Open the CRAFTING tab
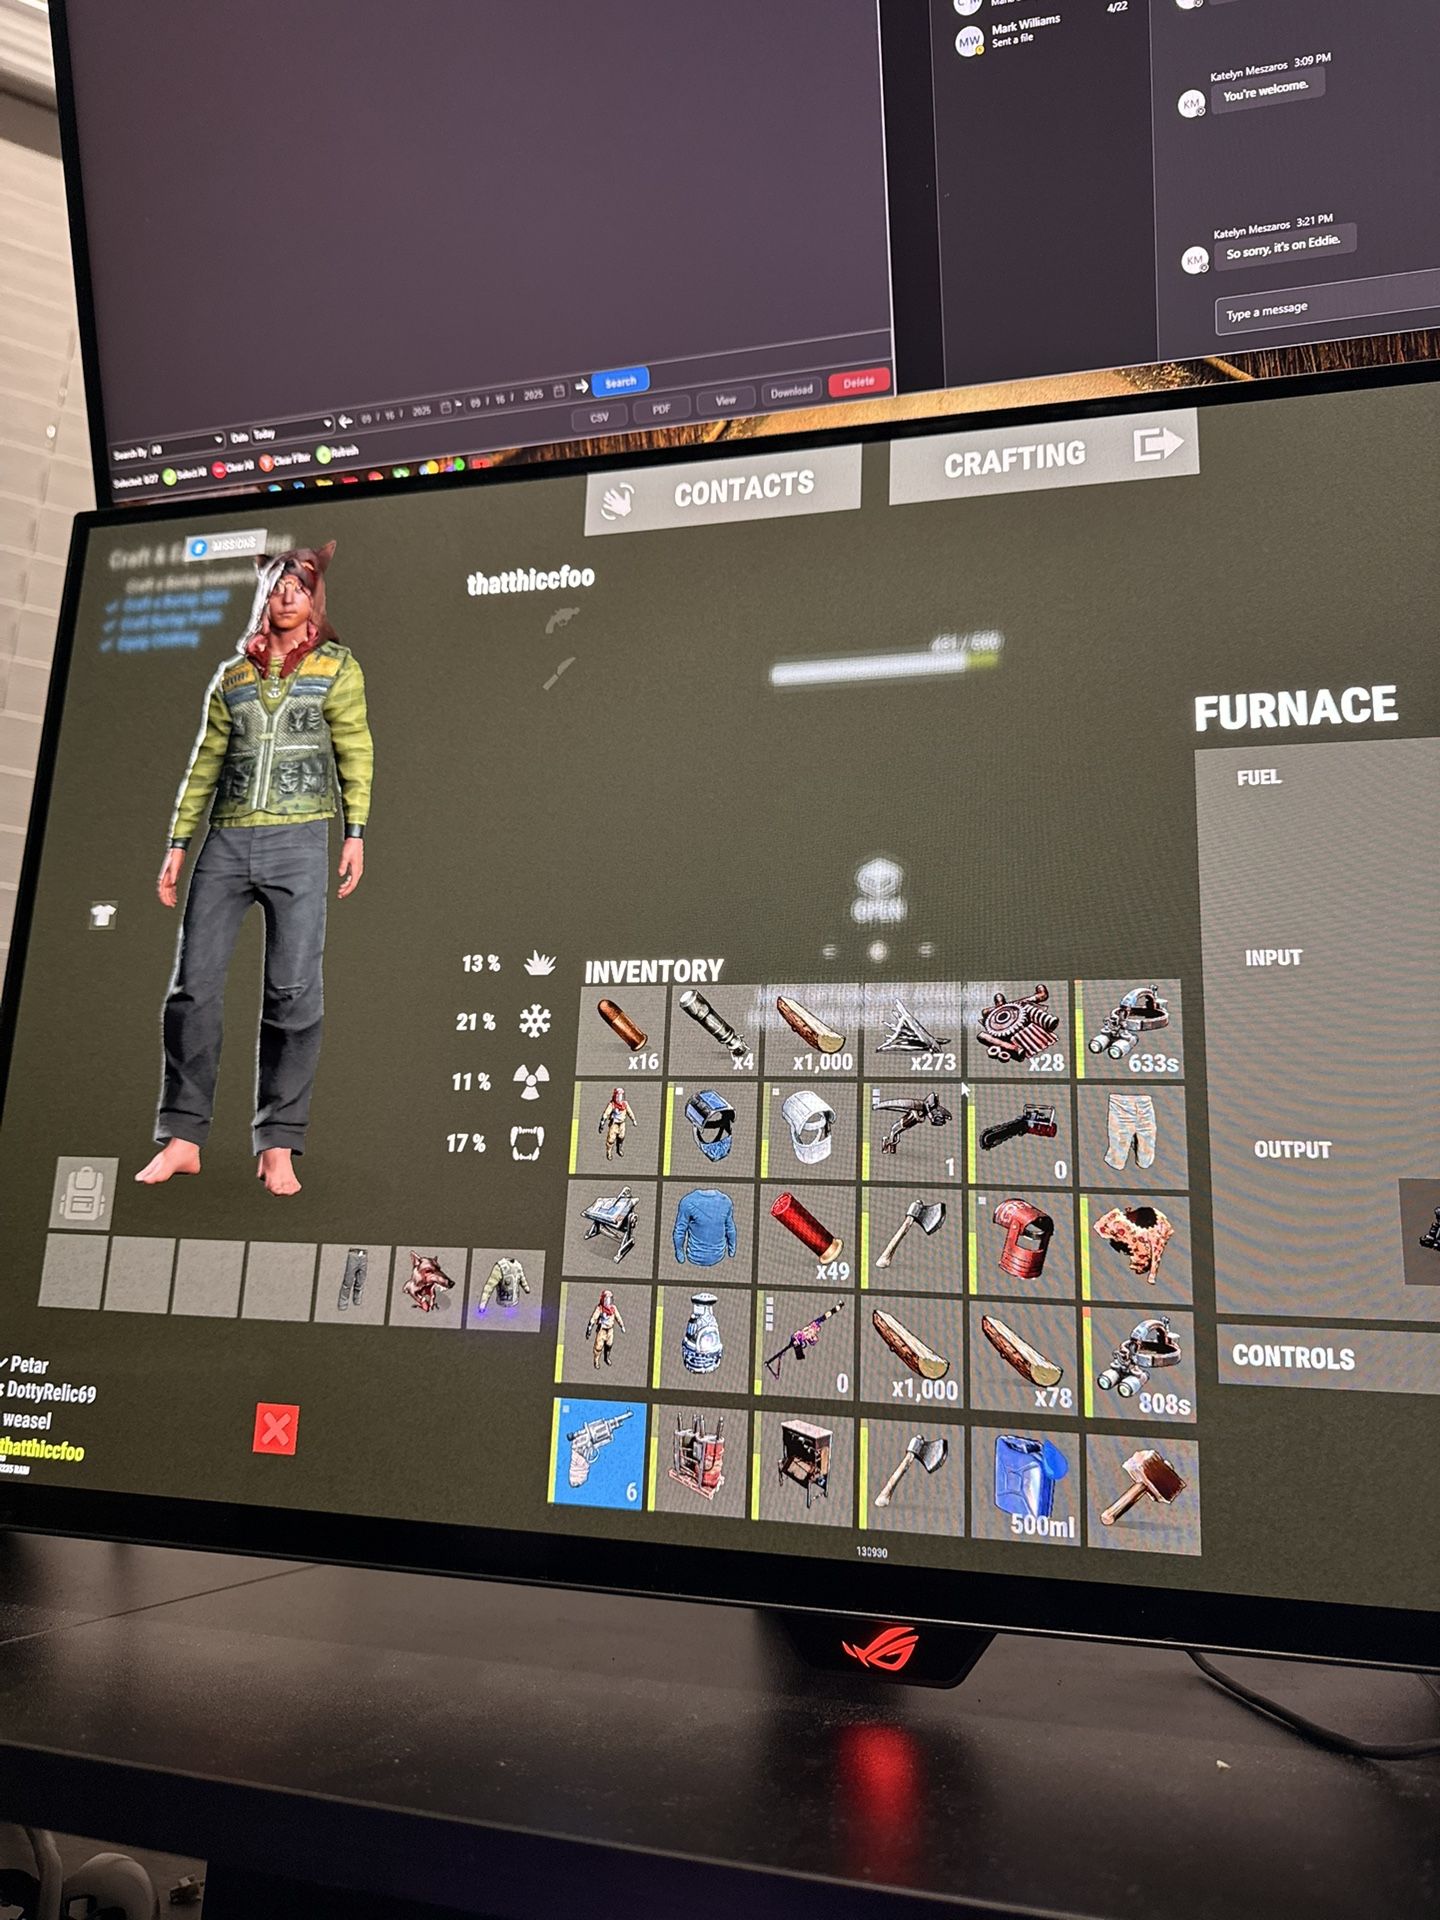 (x=1044, y=457)
